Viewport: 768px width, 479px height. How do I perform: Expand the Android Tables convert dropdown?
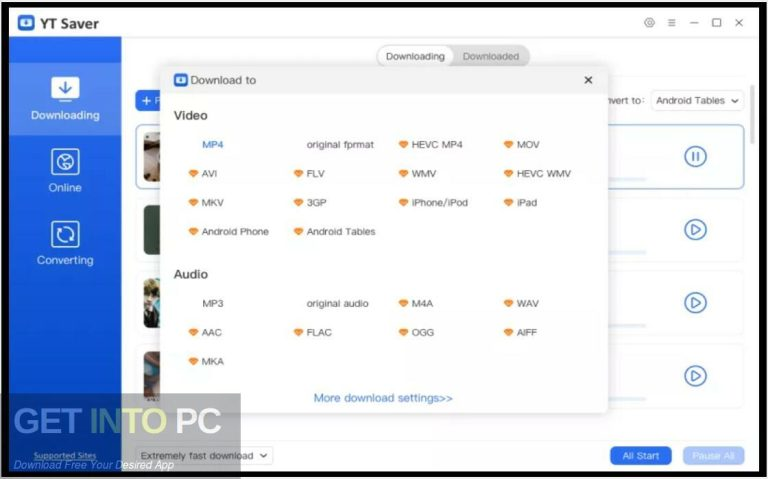coord(697,100)
